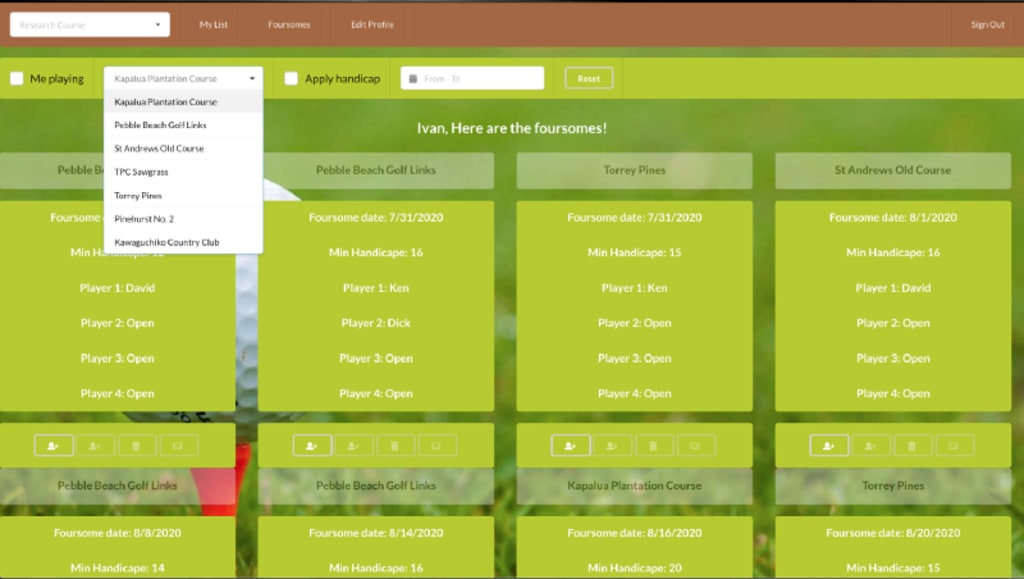Viewport: 1024px width, 579px height.
Task: Leave the Torrey Pines 7/31/2020 foursome
Action: tap(613, 446)
